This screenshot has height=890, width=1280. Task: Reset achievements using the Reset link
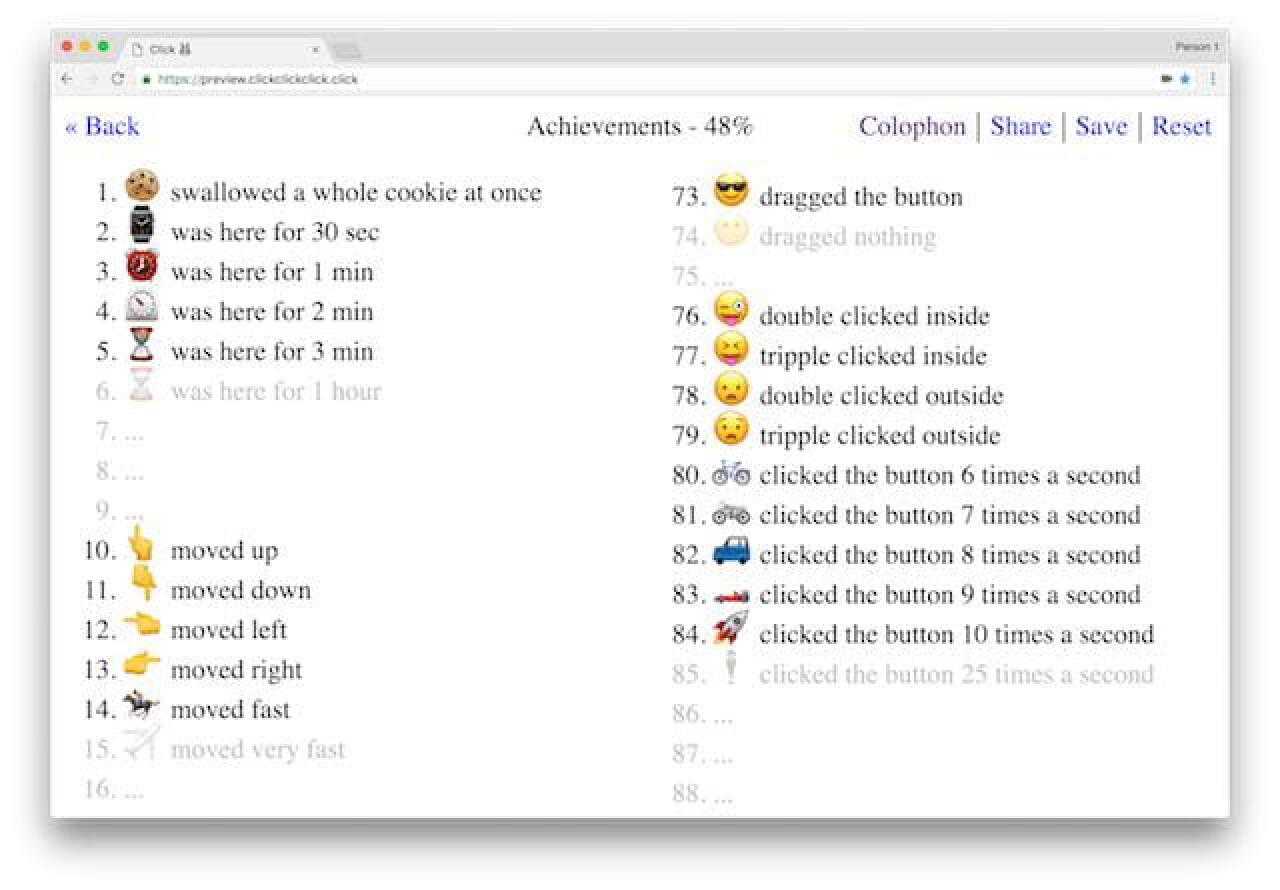pos(1181,127)
